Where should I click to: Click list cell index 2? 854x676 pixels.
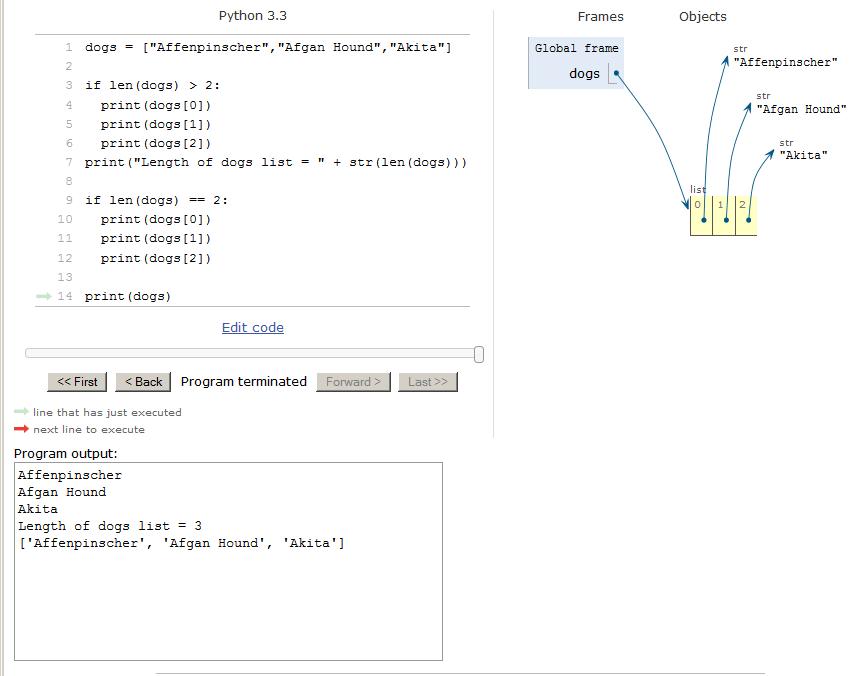[x=746, y=215]
